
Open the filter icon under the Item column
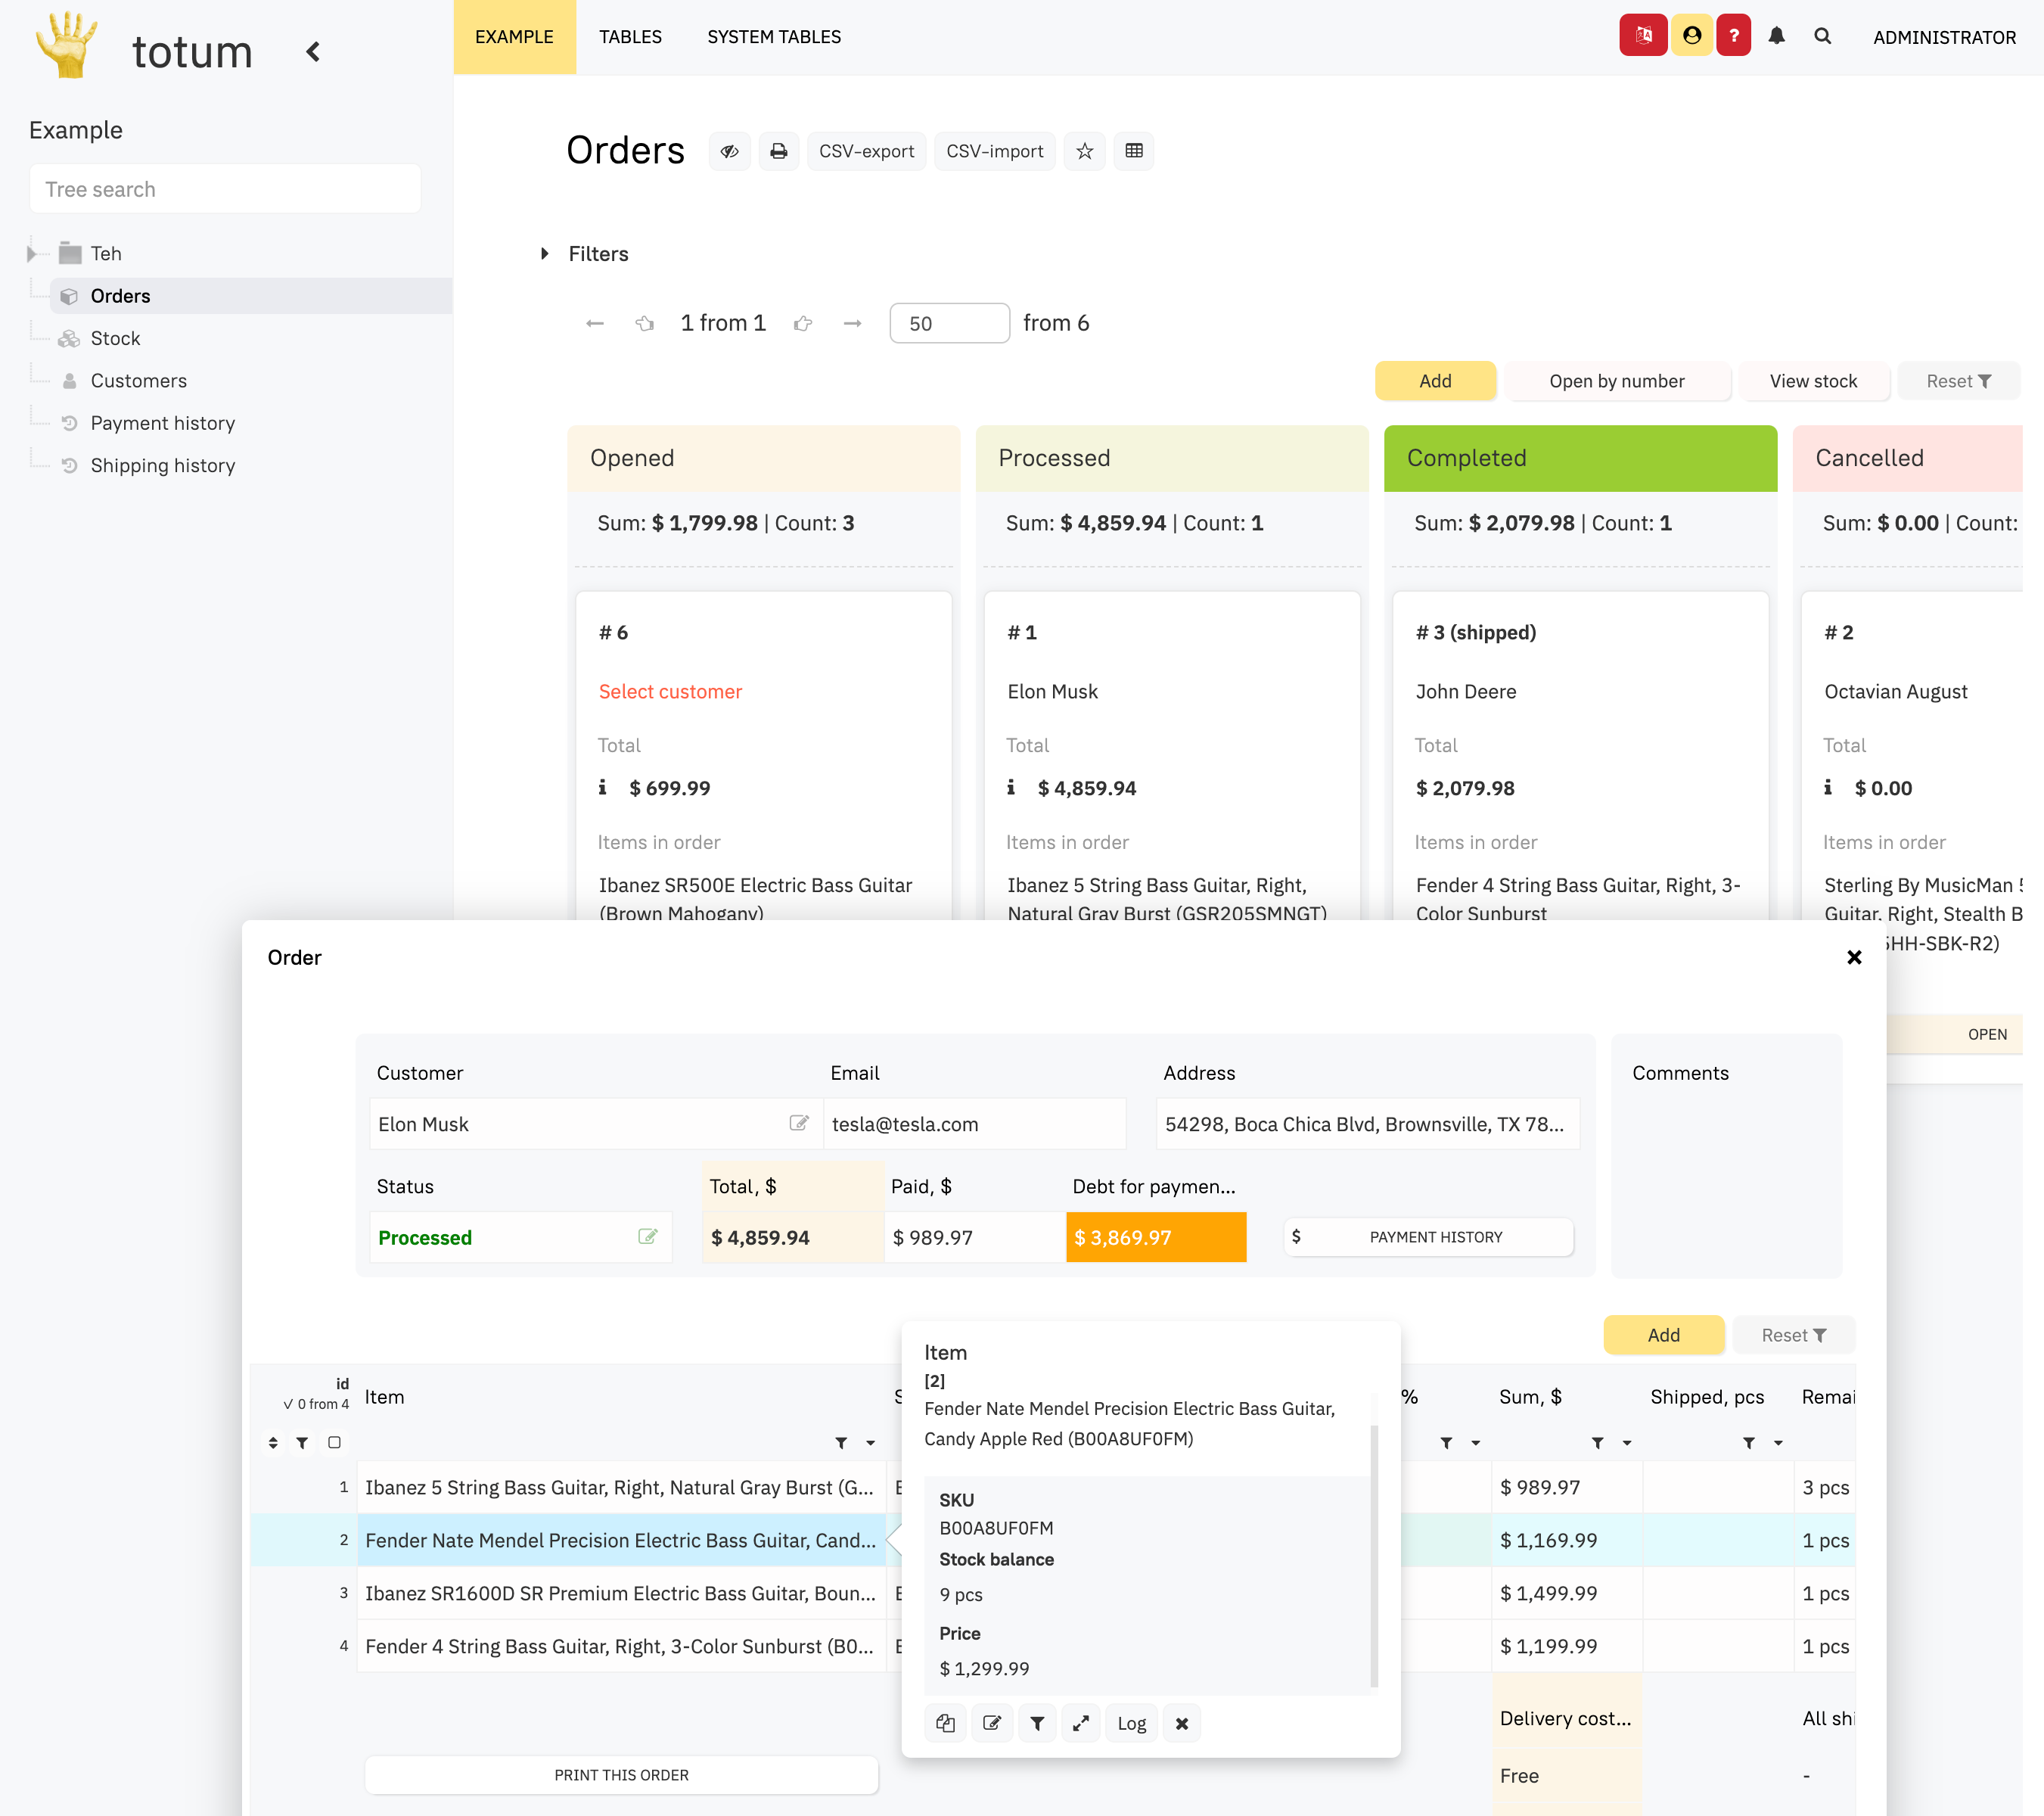click(x=843, y=1443)
